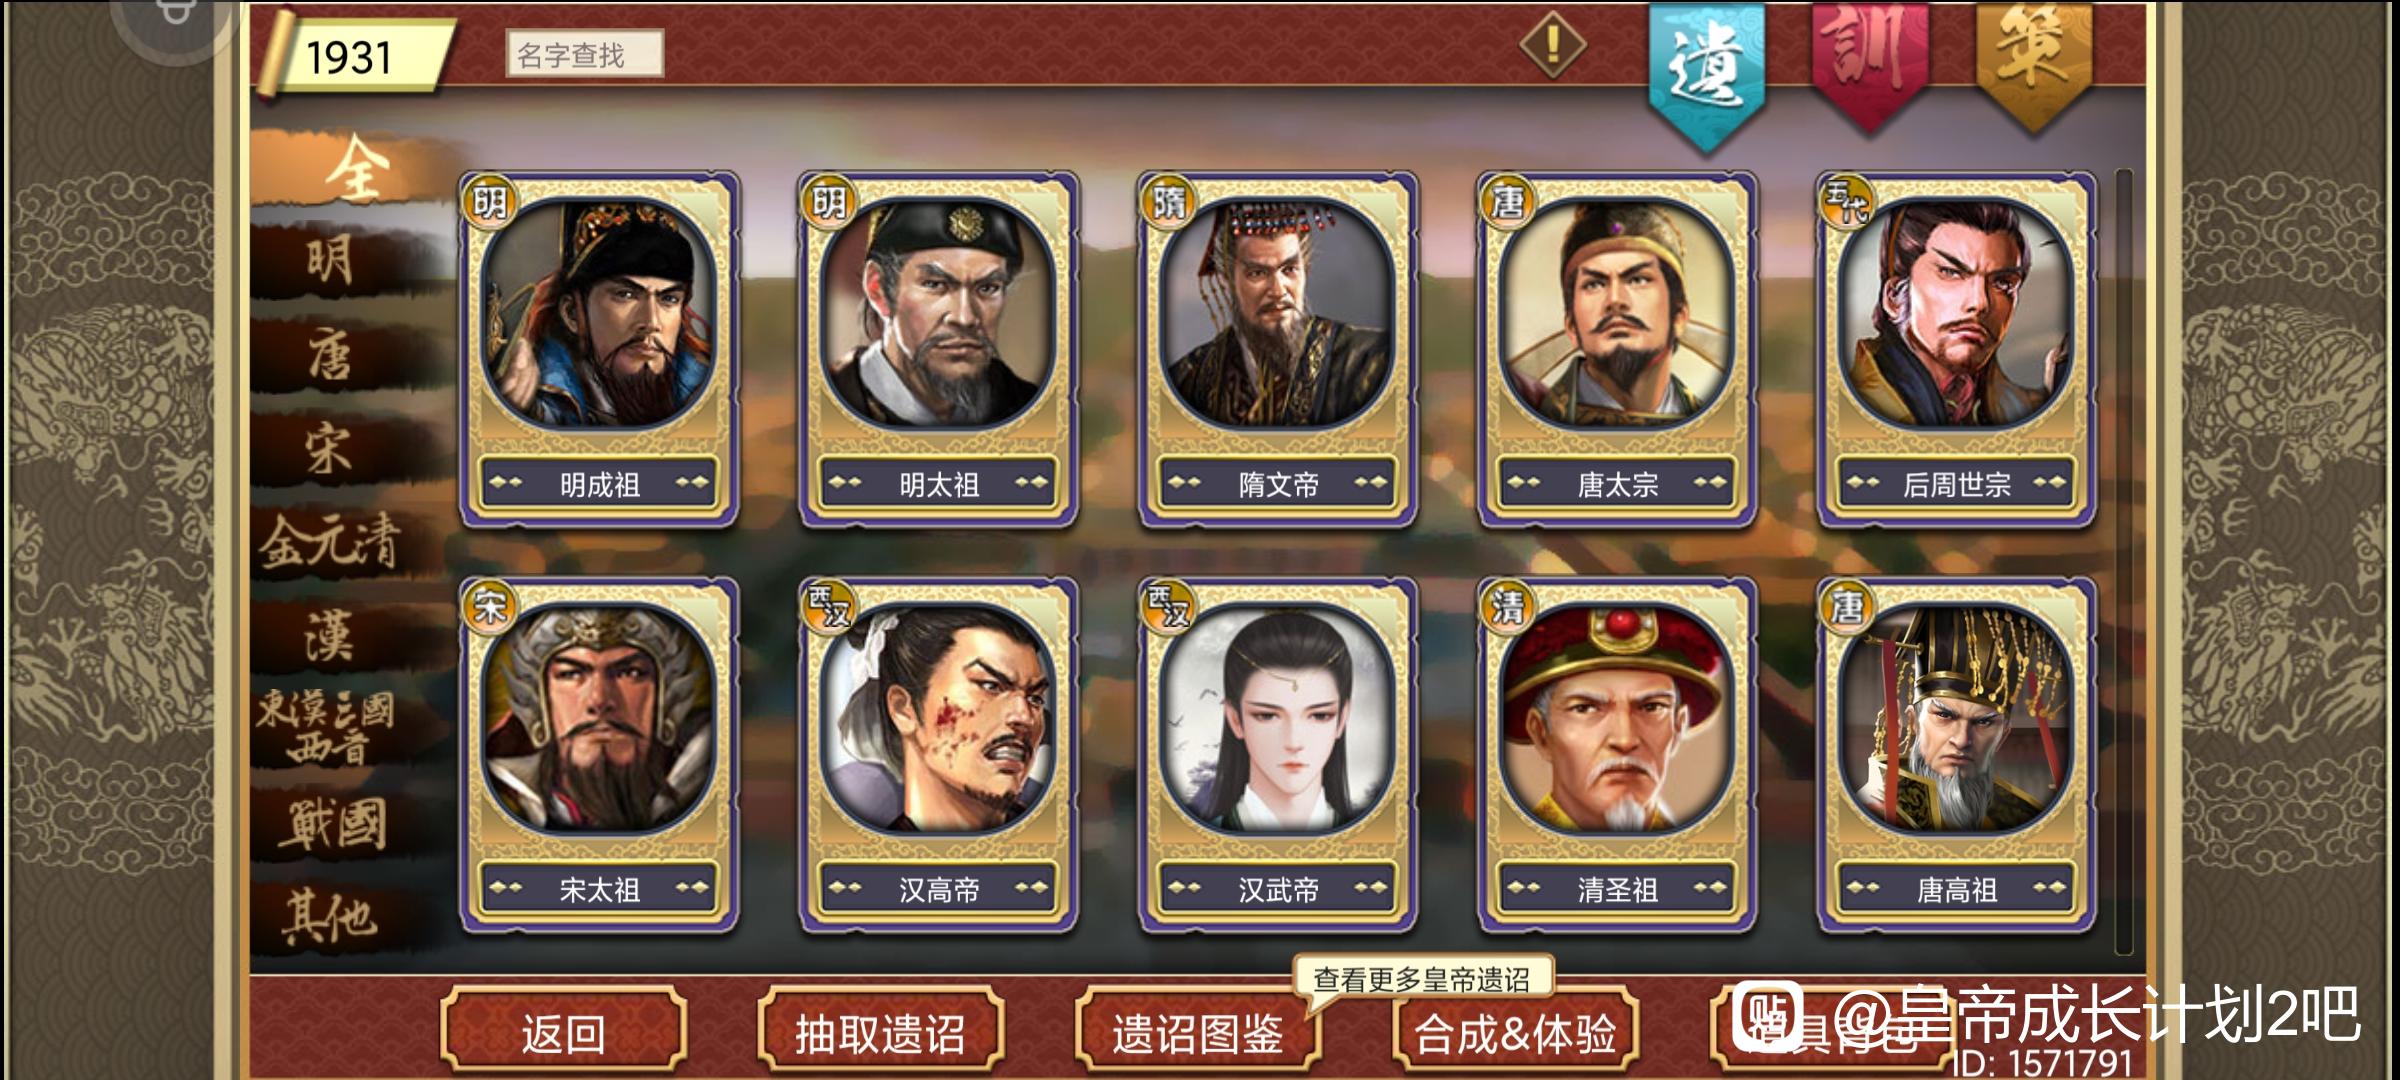Open the red 訓 banner tab

click(1869, 64)
